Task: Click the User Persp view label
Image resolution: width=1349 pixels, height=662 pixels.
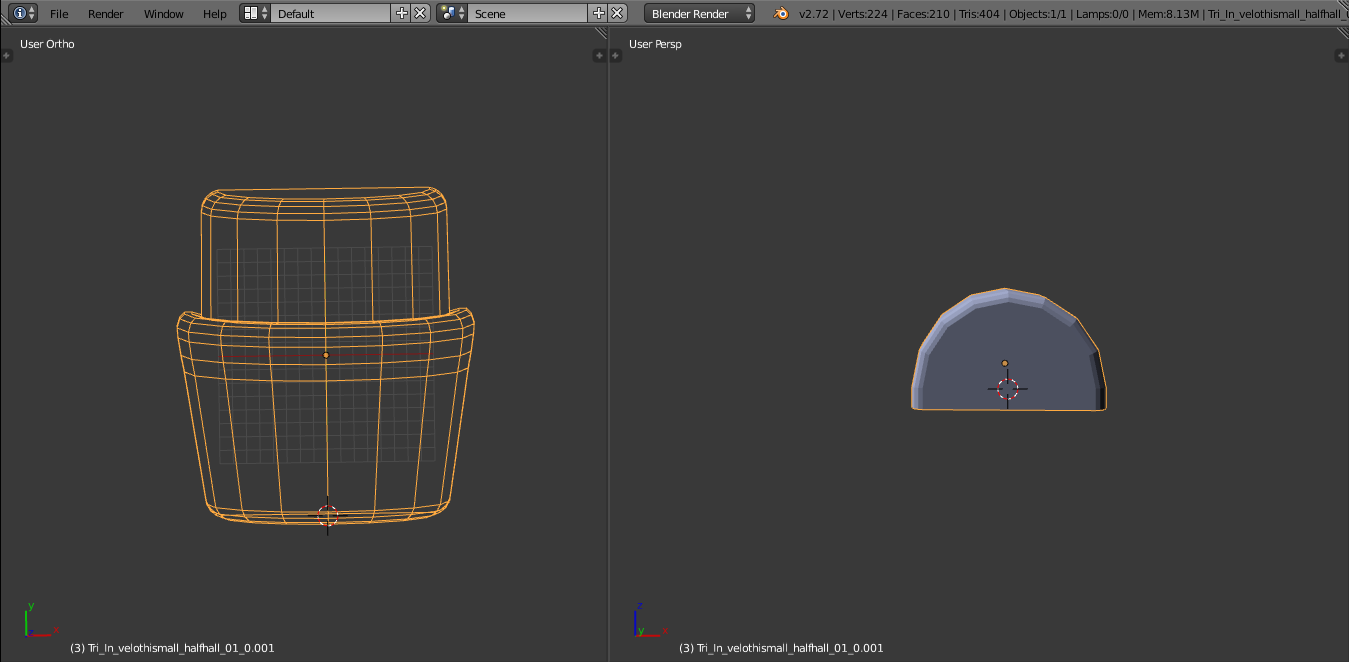Action: [655, 44]
